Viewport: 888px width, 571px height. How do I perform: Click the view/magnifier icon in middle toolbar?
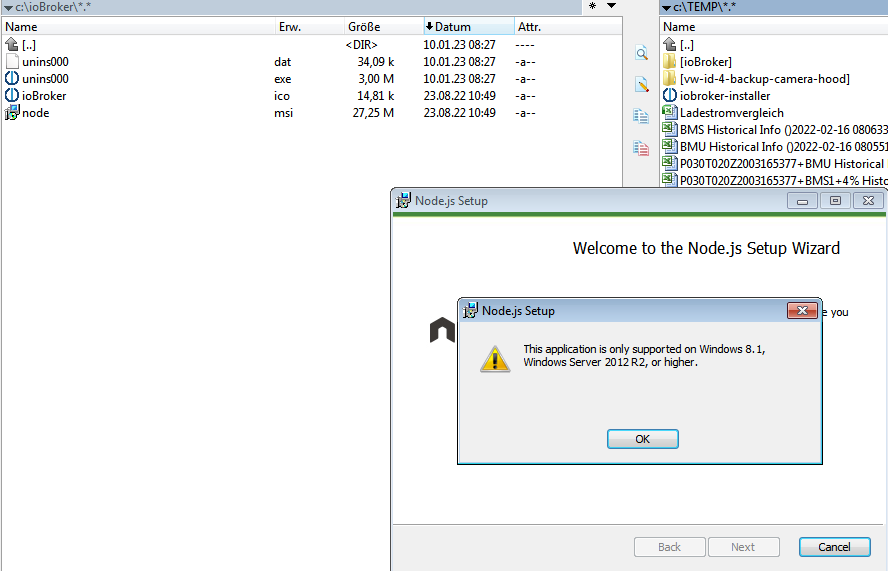pyautogui.click(x=641, y=54)
